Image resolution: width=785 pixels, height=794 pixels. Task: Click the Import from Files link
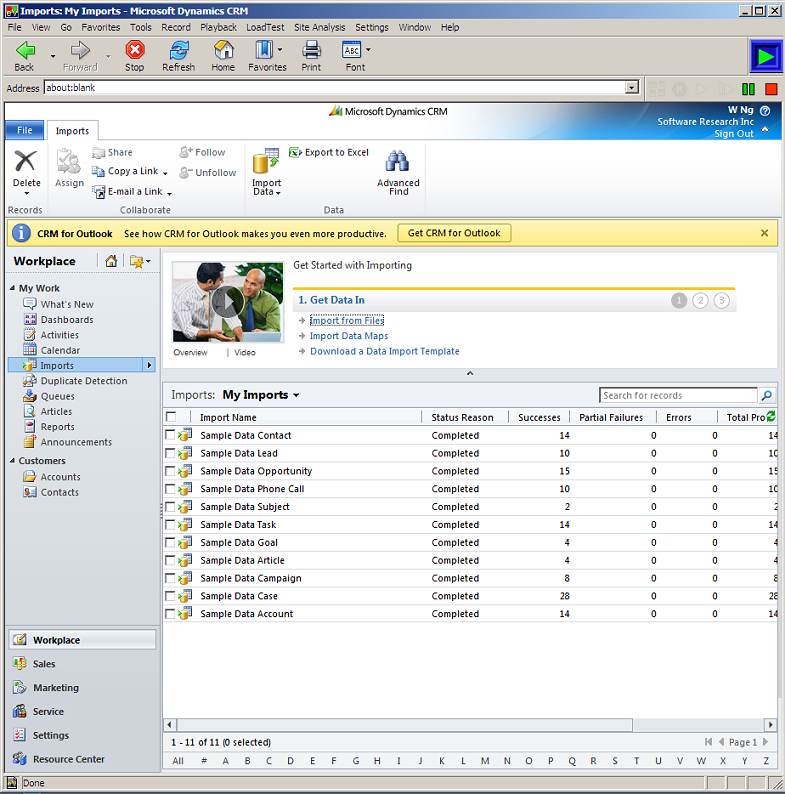347,321
